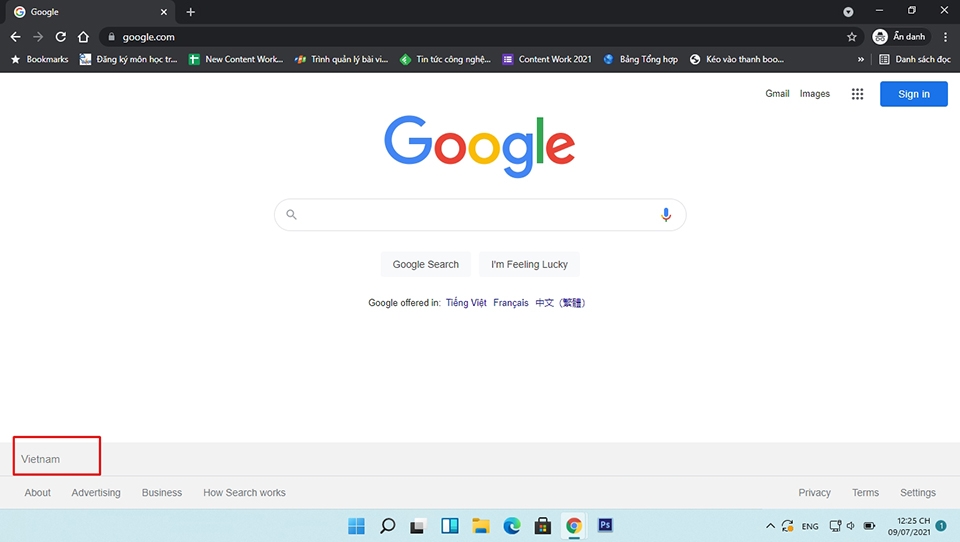960x542 pixels.
Task: Click the magnifier icon in search box
Action: 291,214
